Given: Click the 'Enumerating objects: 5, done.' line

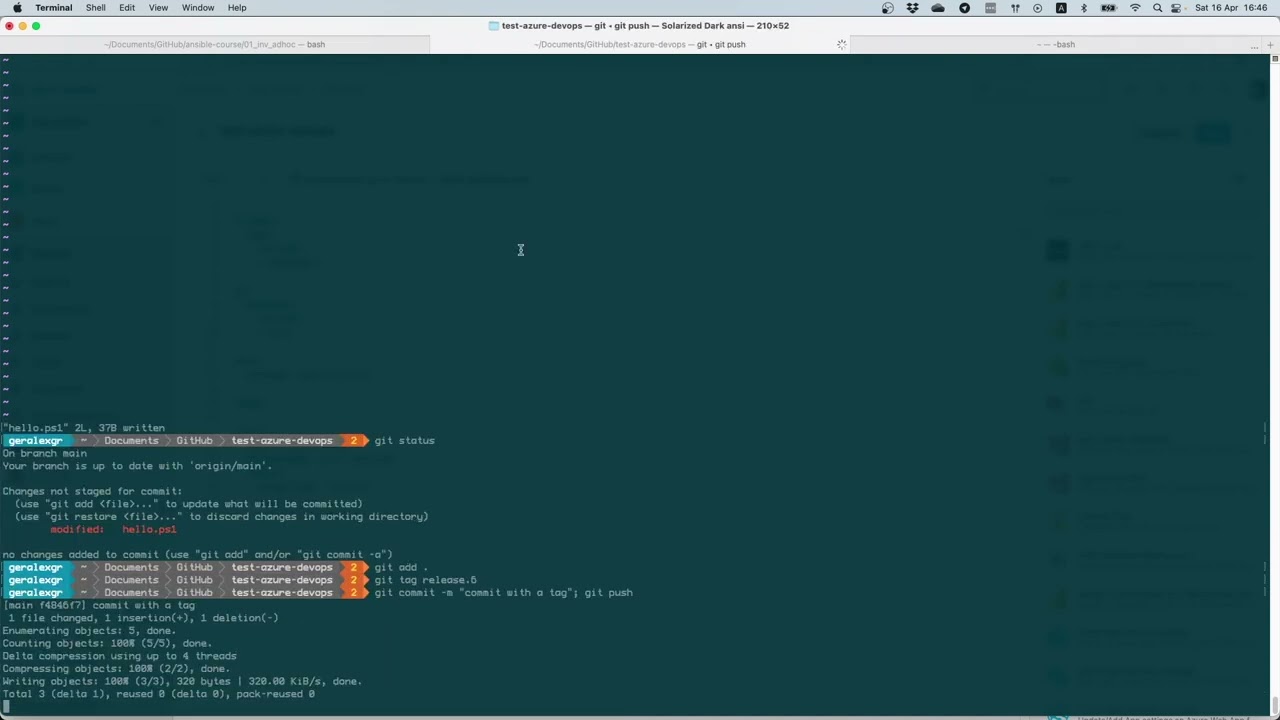Looking at the screenshot, I should [89, 631].
